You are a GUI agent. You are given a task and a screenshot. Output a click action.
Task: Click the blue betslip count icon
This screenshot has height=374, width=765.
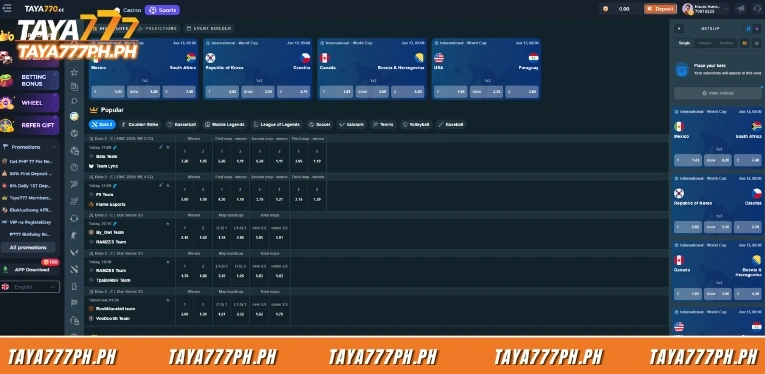tap(748, 29)
